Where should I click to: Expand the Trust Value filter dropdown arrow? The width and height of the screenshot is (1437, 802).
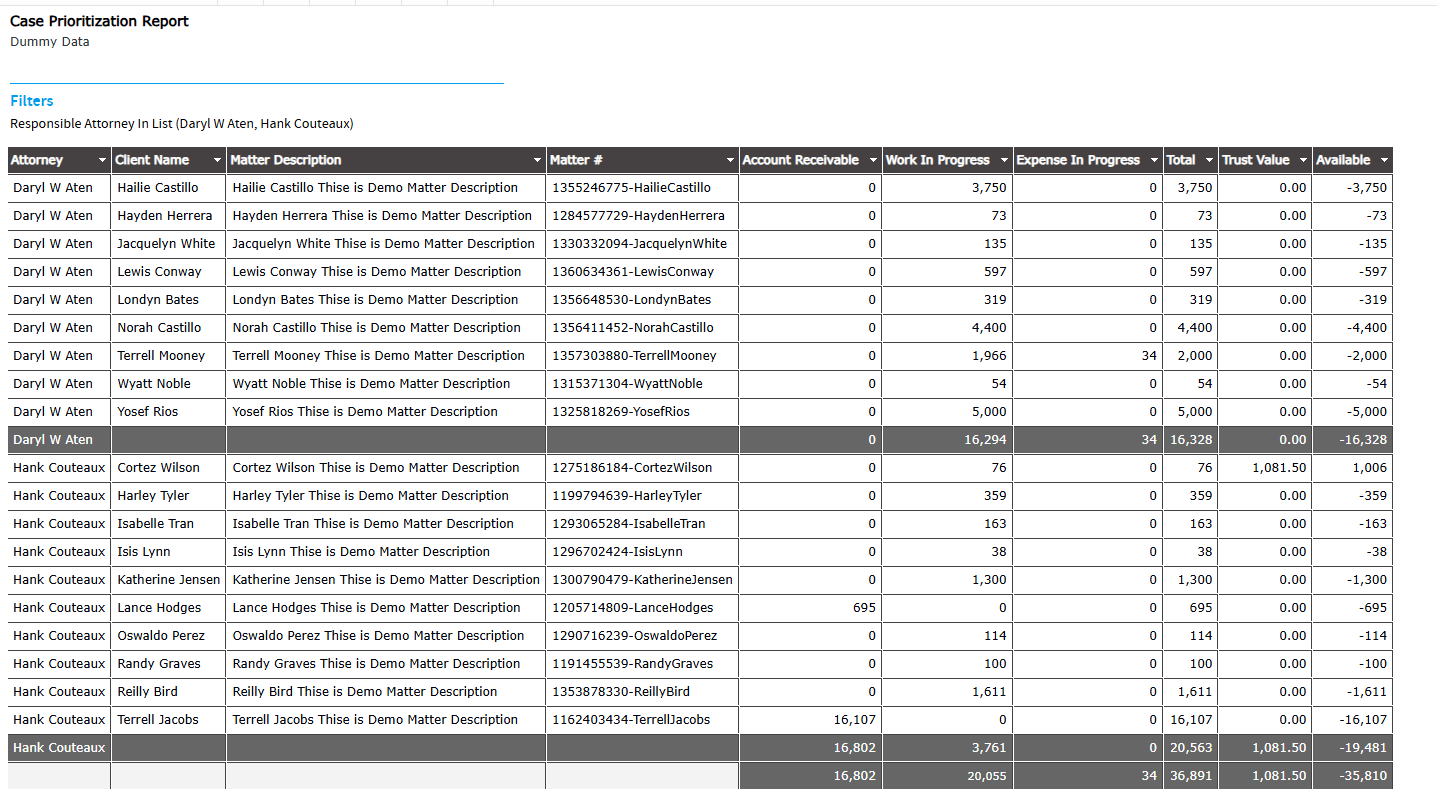pos(1303,161)
